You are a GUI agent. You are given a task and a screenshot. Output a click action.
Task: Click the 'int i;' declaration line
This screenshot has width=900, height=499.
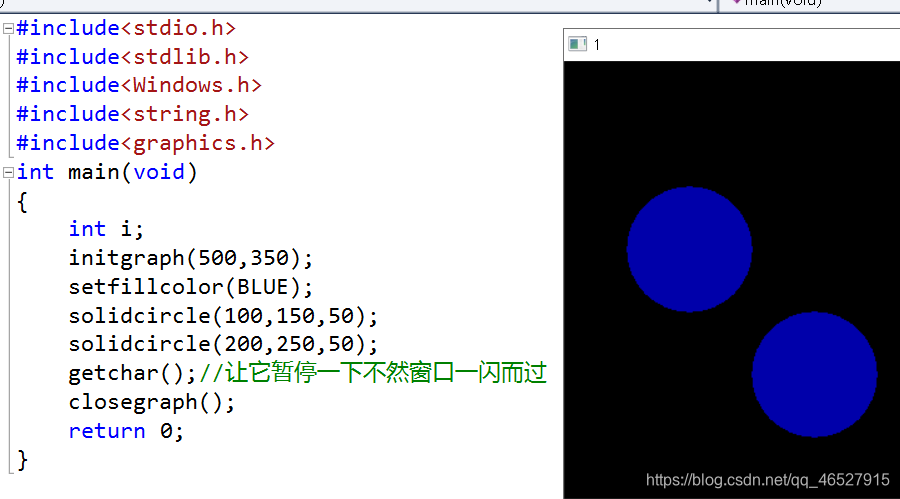[x=106, y=229]
